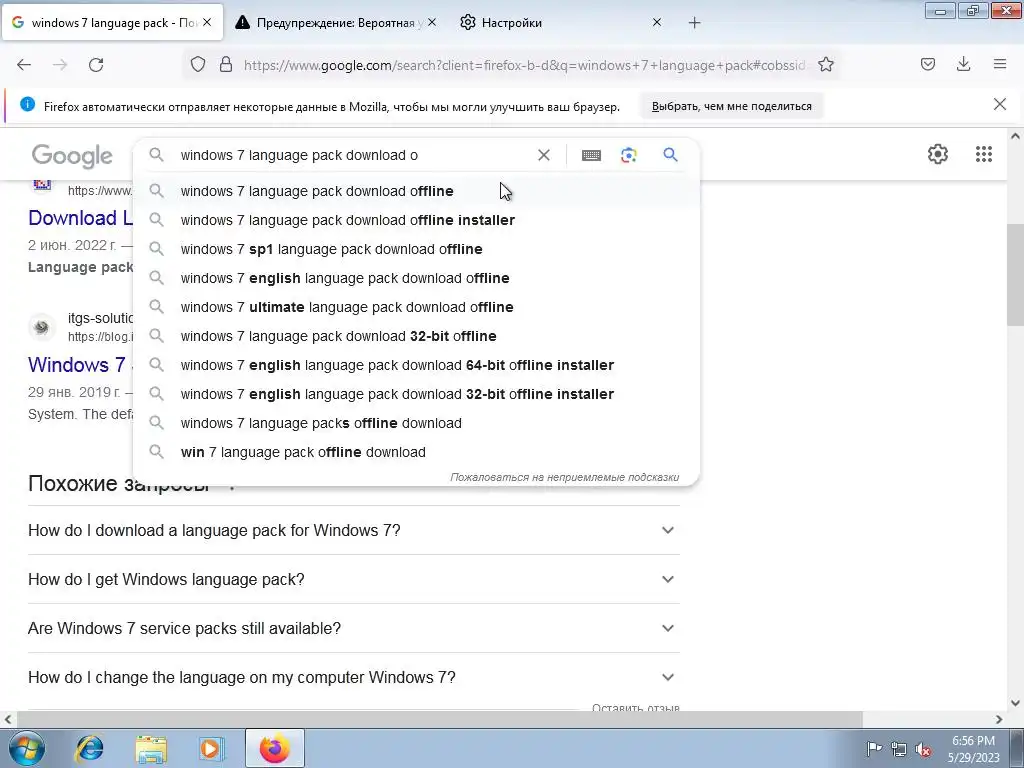This screenshot has height=768, width=1024.
Task: Click 'Выбрать, чем мне поделиться' button
Action: tap(731, 106)
